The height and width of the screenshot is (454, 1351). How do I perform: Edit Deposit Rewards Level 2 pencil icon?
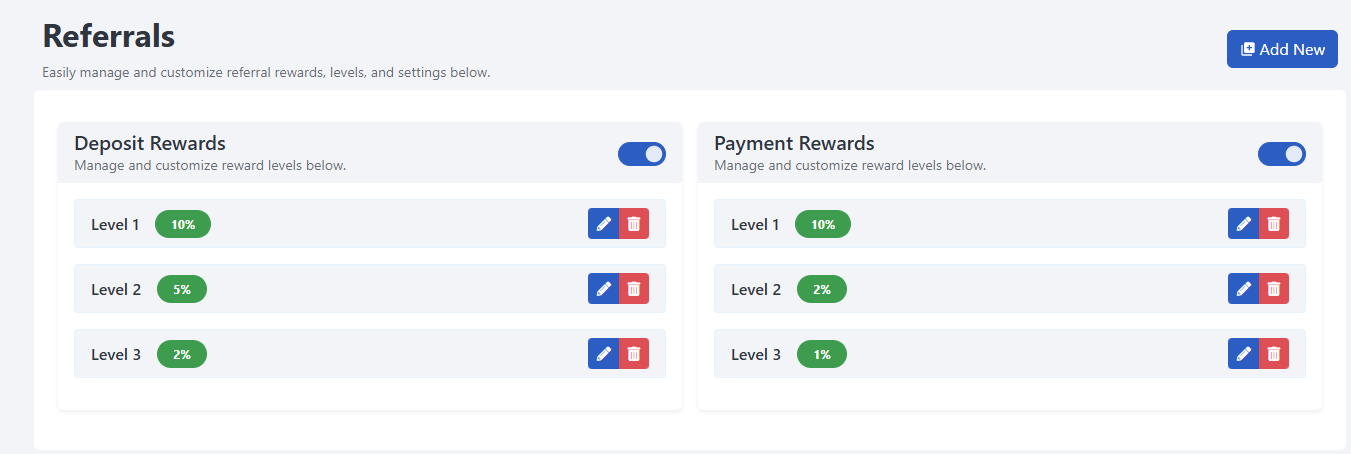[603, 289]
